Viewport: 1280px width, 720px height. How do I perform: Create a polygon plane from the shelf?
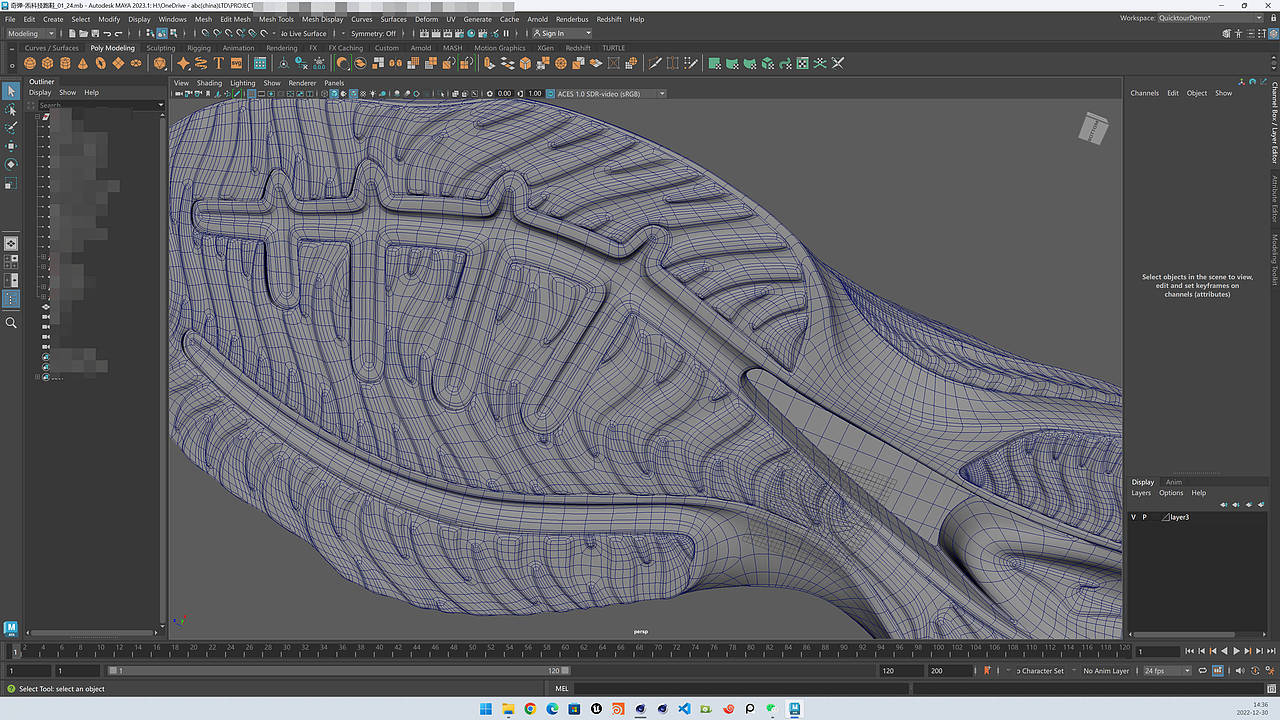click(118, 63)
